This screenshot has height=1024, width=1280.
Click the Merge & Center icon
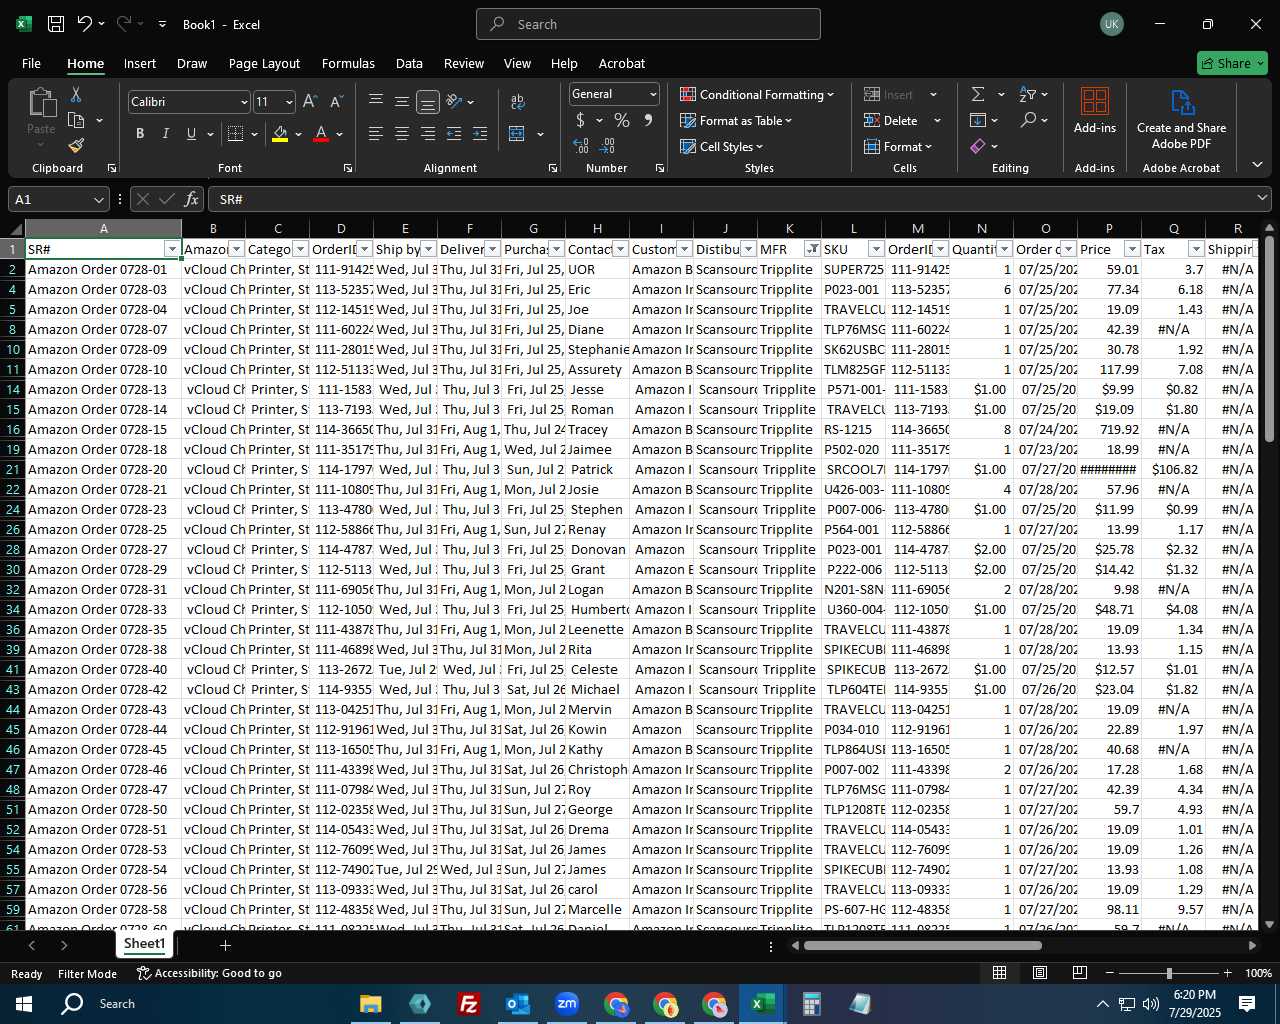click(x=517, y=134)
